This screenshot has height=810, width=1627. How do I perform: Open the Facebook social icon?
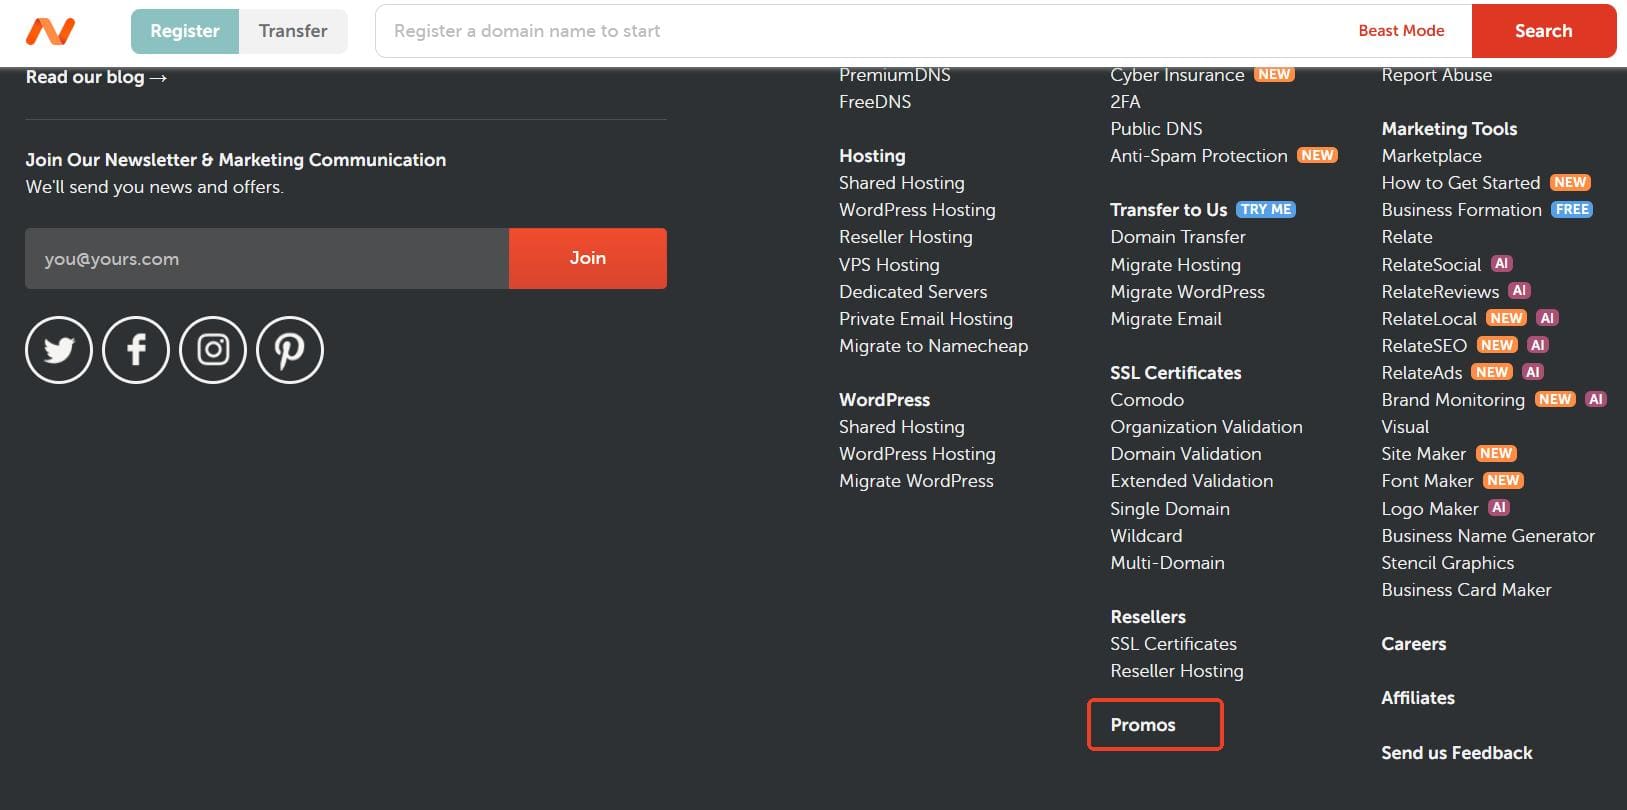pyautogui.click(x=136, y=350)
